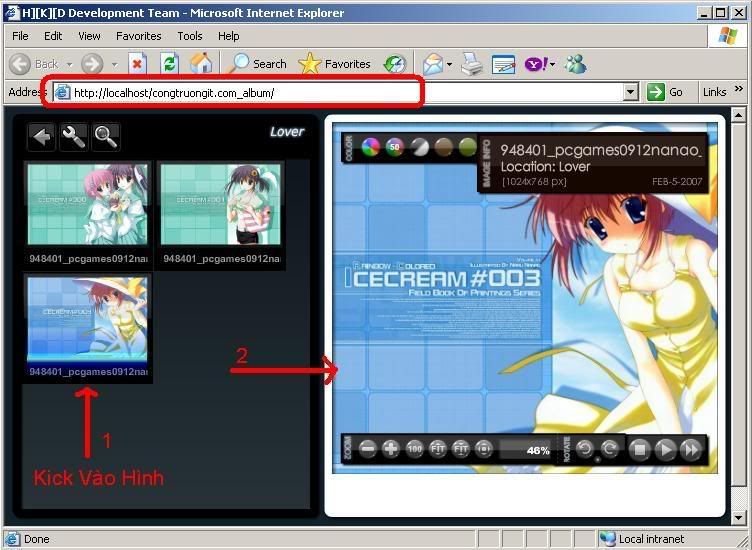Image resolution: width=752 pixels, height=550 pixels.
Task: Open Mail dropdown arrow
Action: [x=449, y=64]
